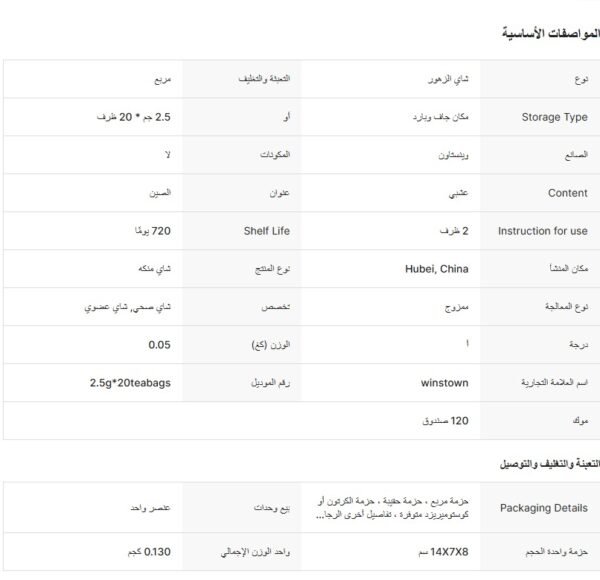Select the Hubei, China origin value
600x580 pixels.
[440, 269]
